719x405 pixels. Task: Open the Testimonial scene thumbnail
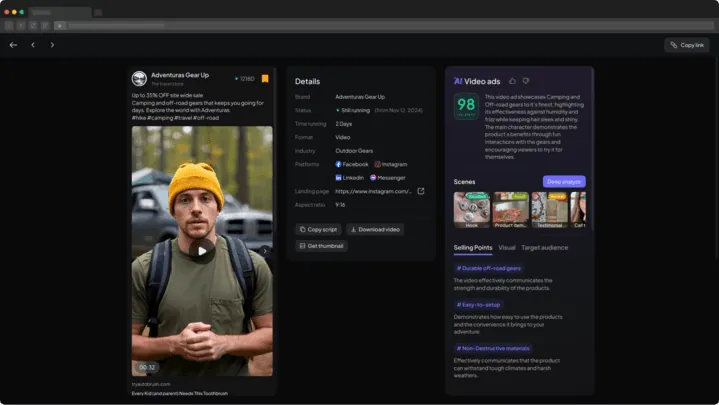point(549,210)
